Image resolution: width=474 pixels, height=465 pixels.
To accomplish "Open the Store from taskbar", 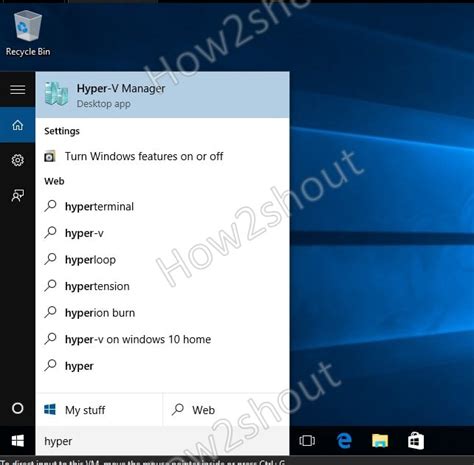I will (416, 441).
